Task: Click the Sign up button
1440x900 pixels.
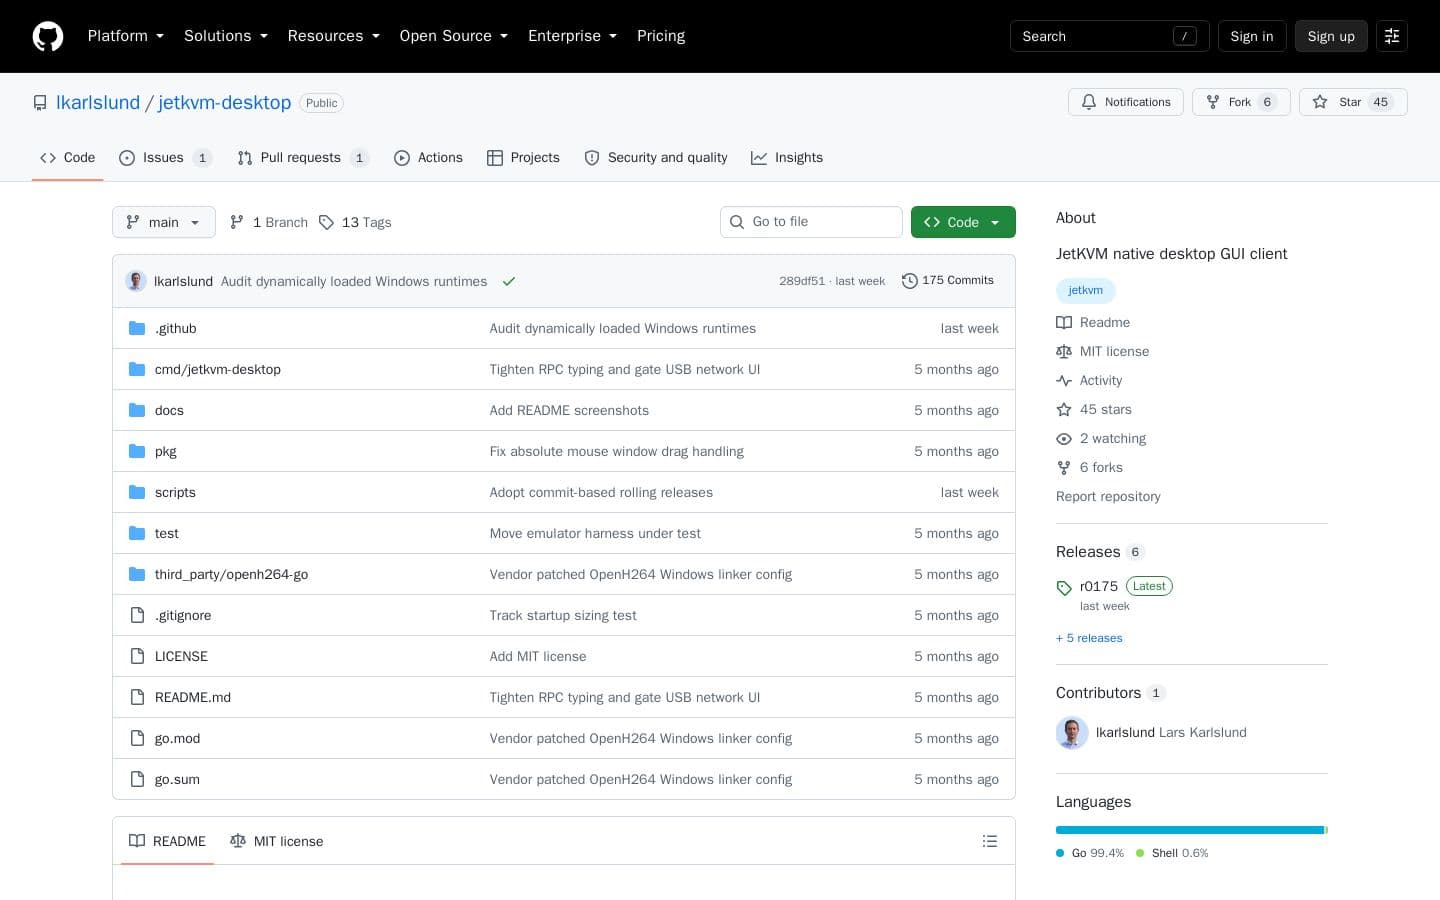Action: [x=1331, y=36]
